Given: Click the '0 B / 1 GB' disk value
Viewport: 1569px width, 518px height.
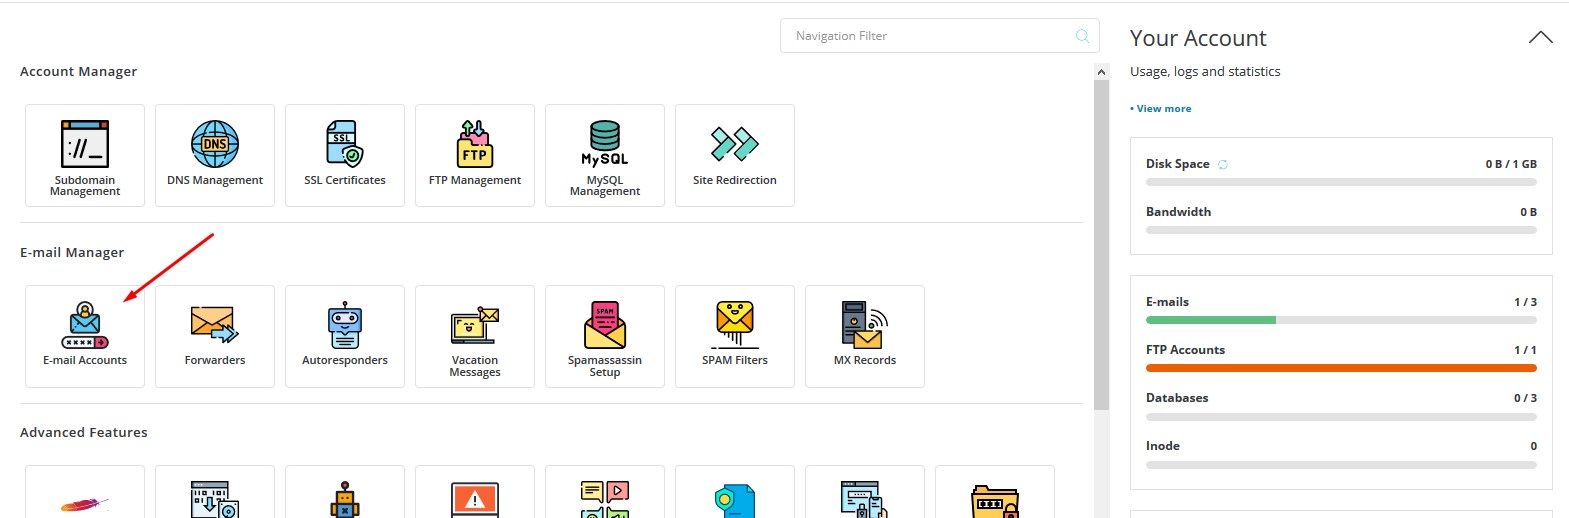Looking at the screenshot, I should coord(1511,164).
